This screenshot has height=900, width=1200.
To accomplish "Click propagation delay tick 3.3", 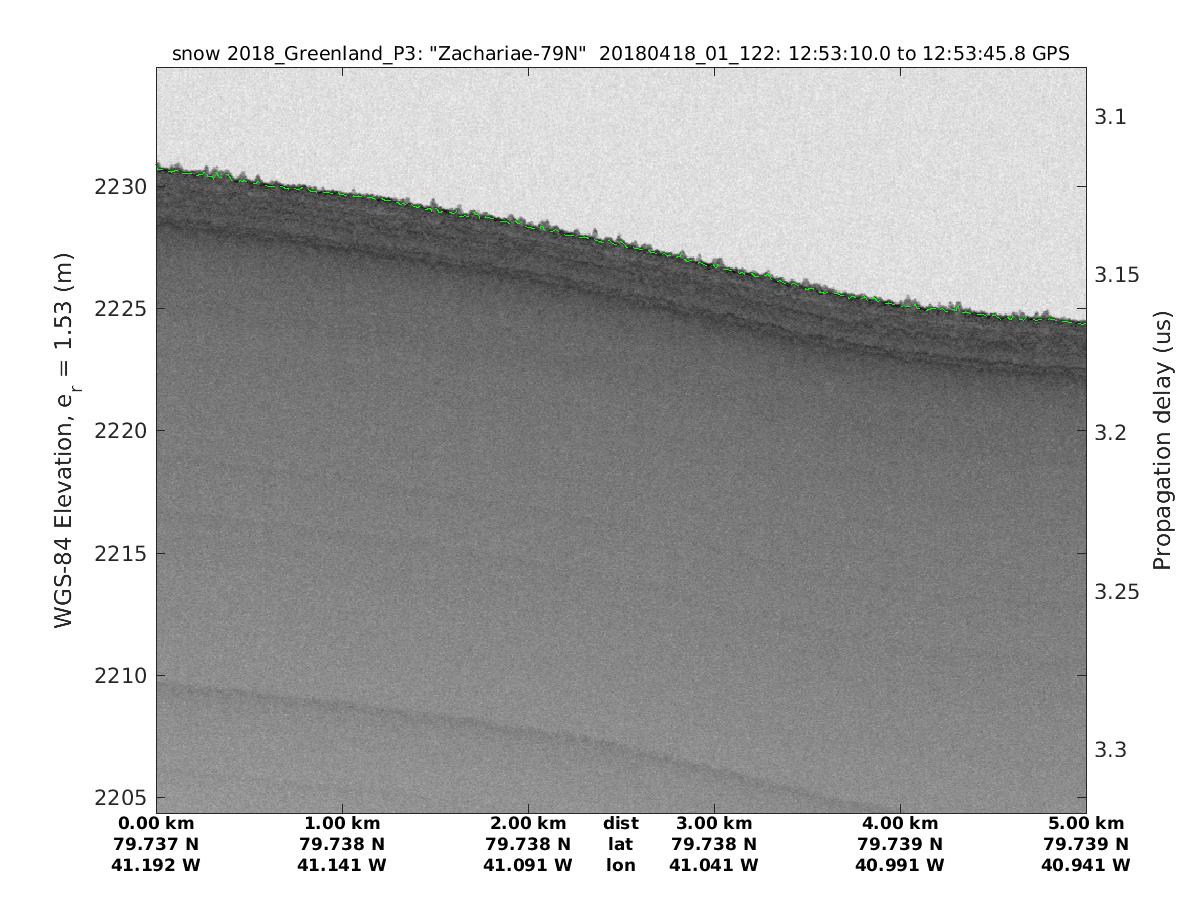I will point(1110,750).
